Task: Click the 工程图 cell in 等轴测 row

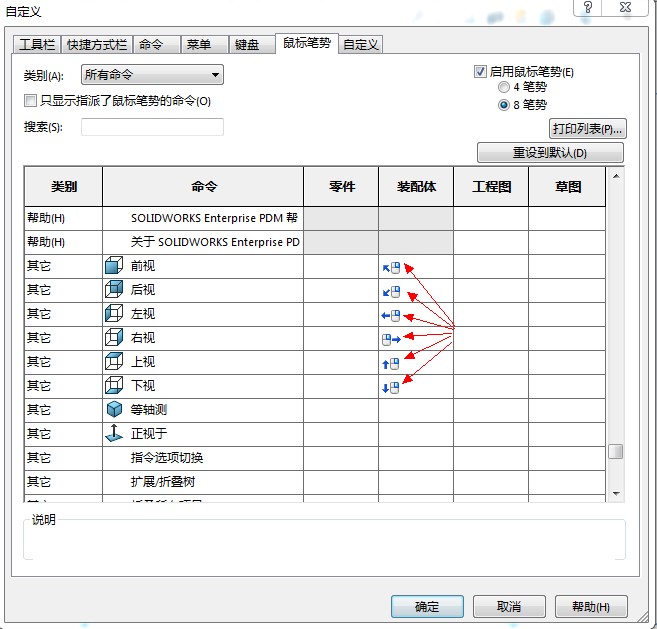Action: click(491, 410)
